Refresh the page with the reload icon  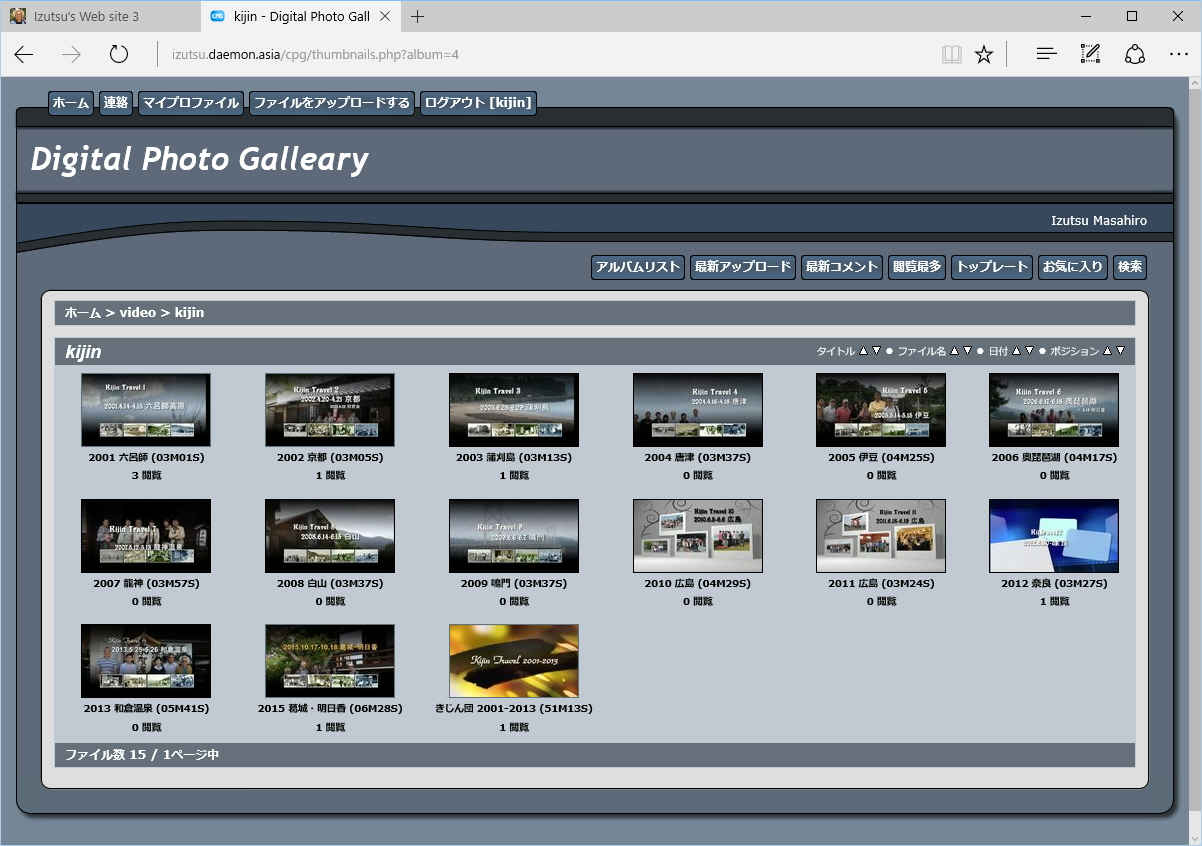point(119,54)
